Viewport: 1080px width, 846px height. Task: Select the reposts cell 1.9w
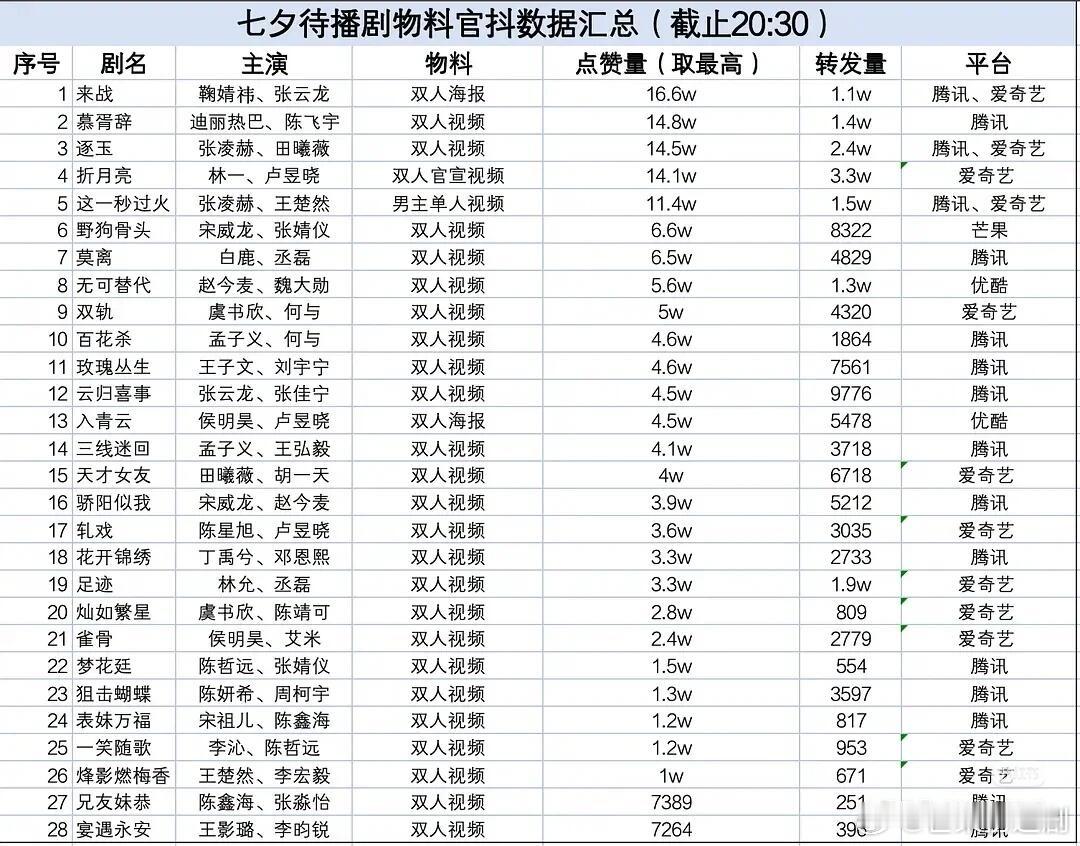[x=851, y=584]
